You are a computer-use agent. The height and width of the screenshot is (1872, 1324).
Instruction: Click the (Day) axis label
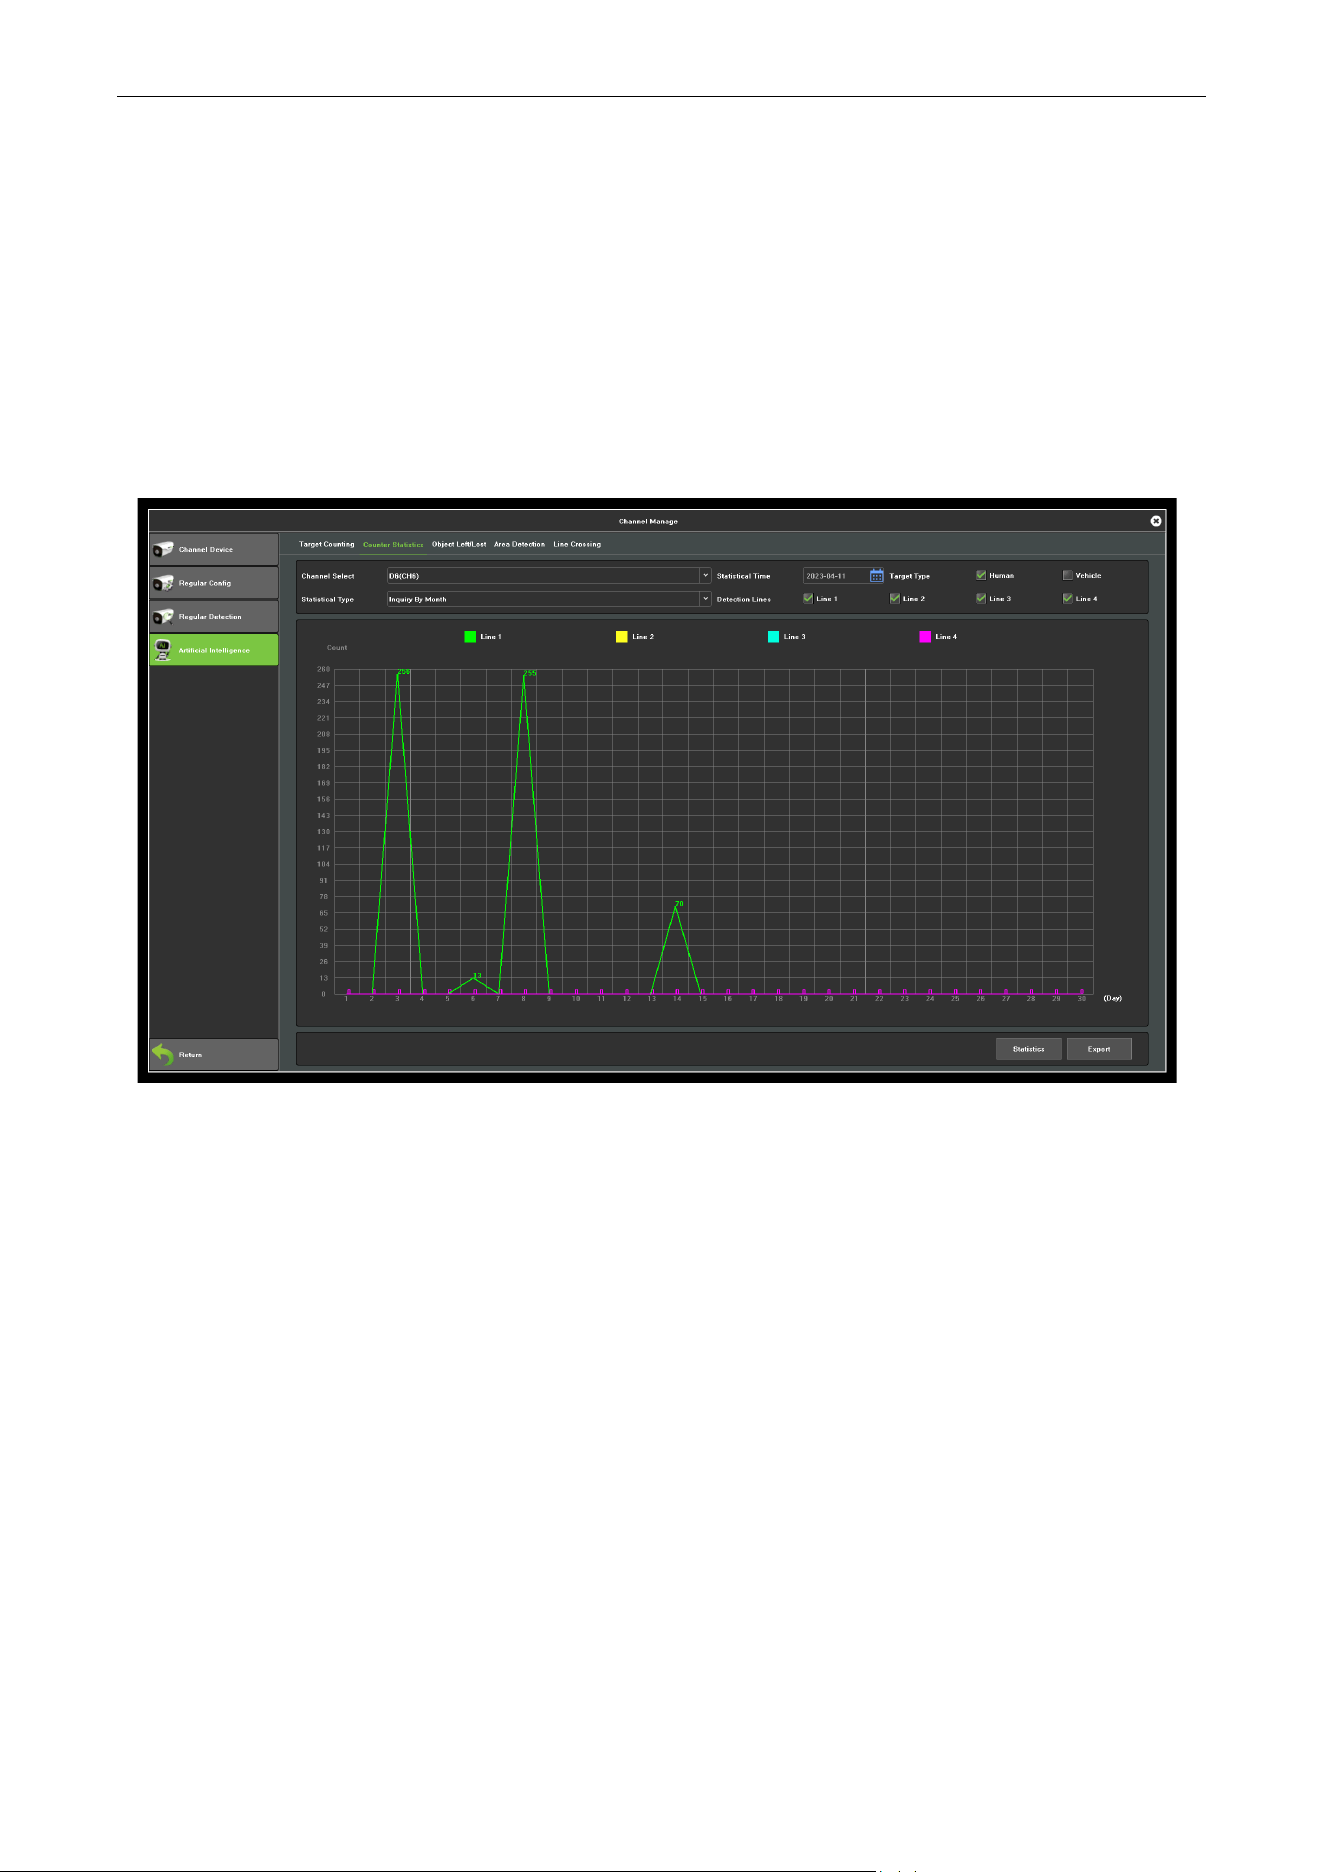point(1112,998)
